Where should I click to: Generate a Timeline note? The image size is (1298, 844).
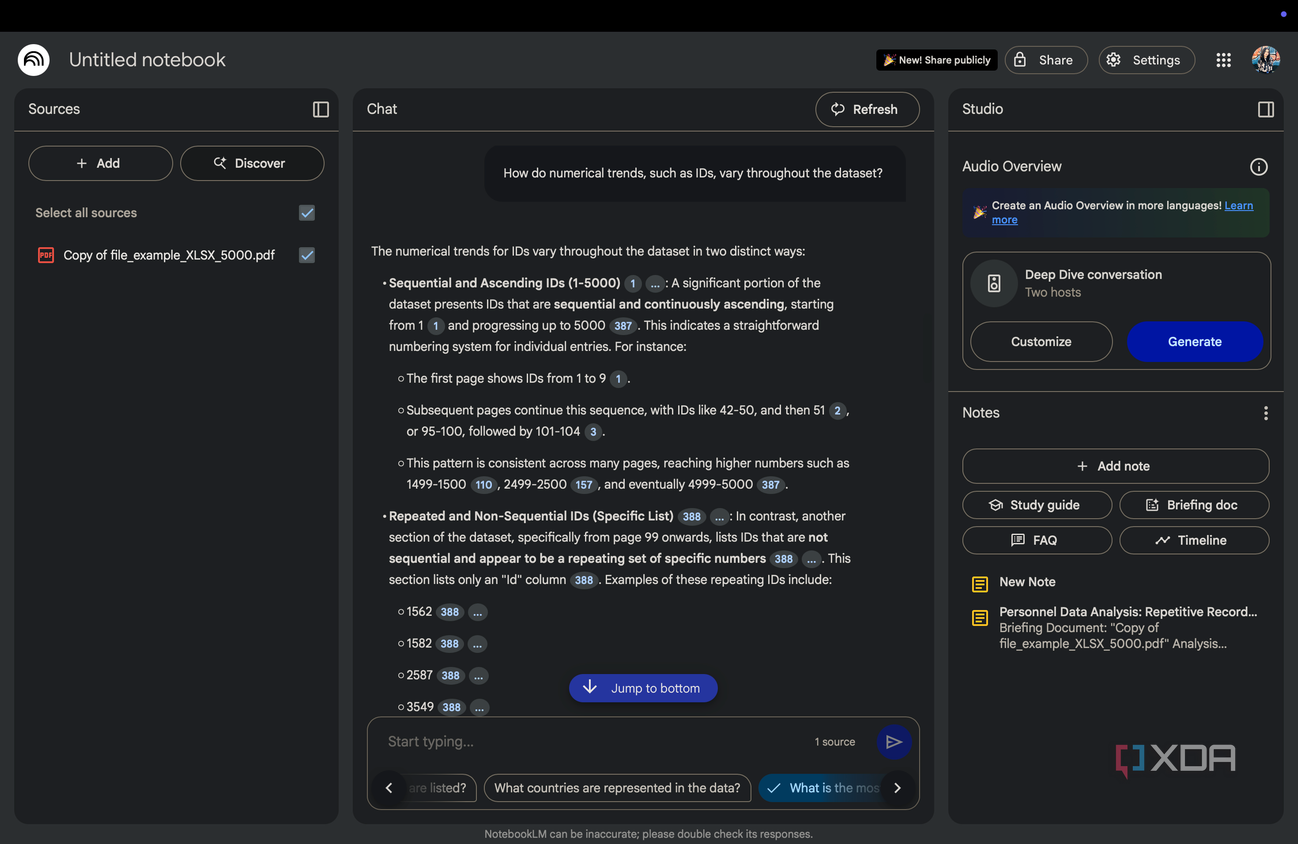pos(1194,540)
